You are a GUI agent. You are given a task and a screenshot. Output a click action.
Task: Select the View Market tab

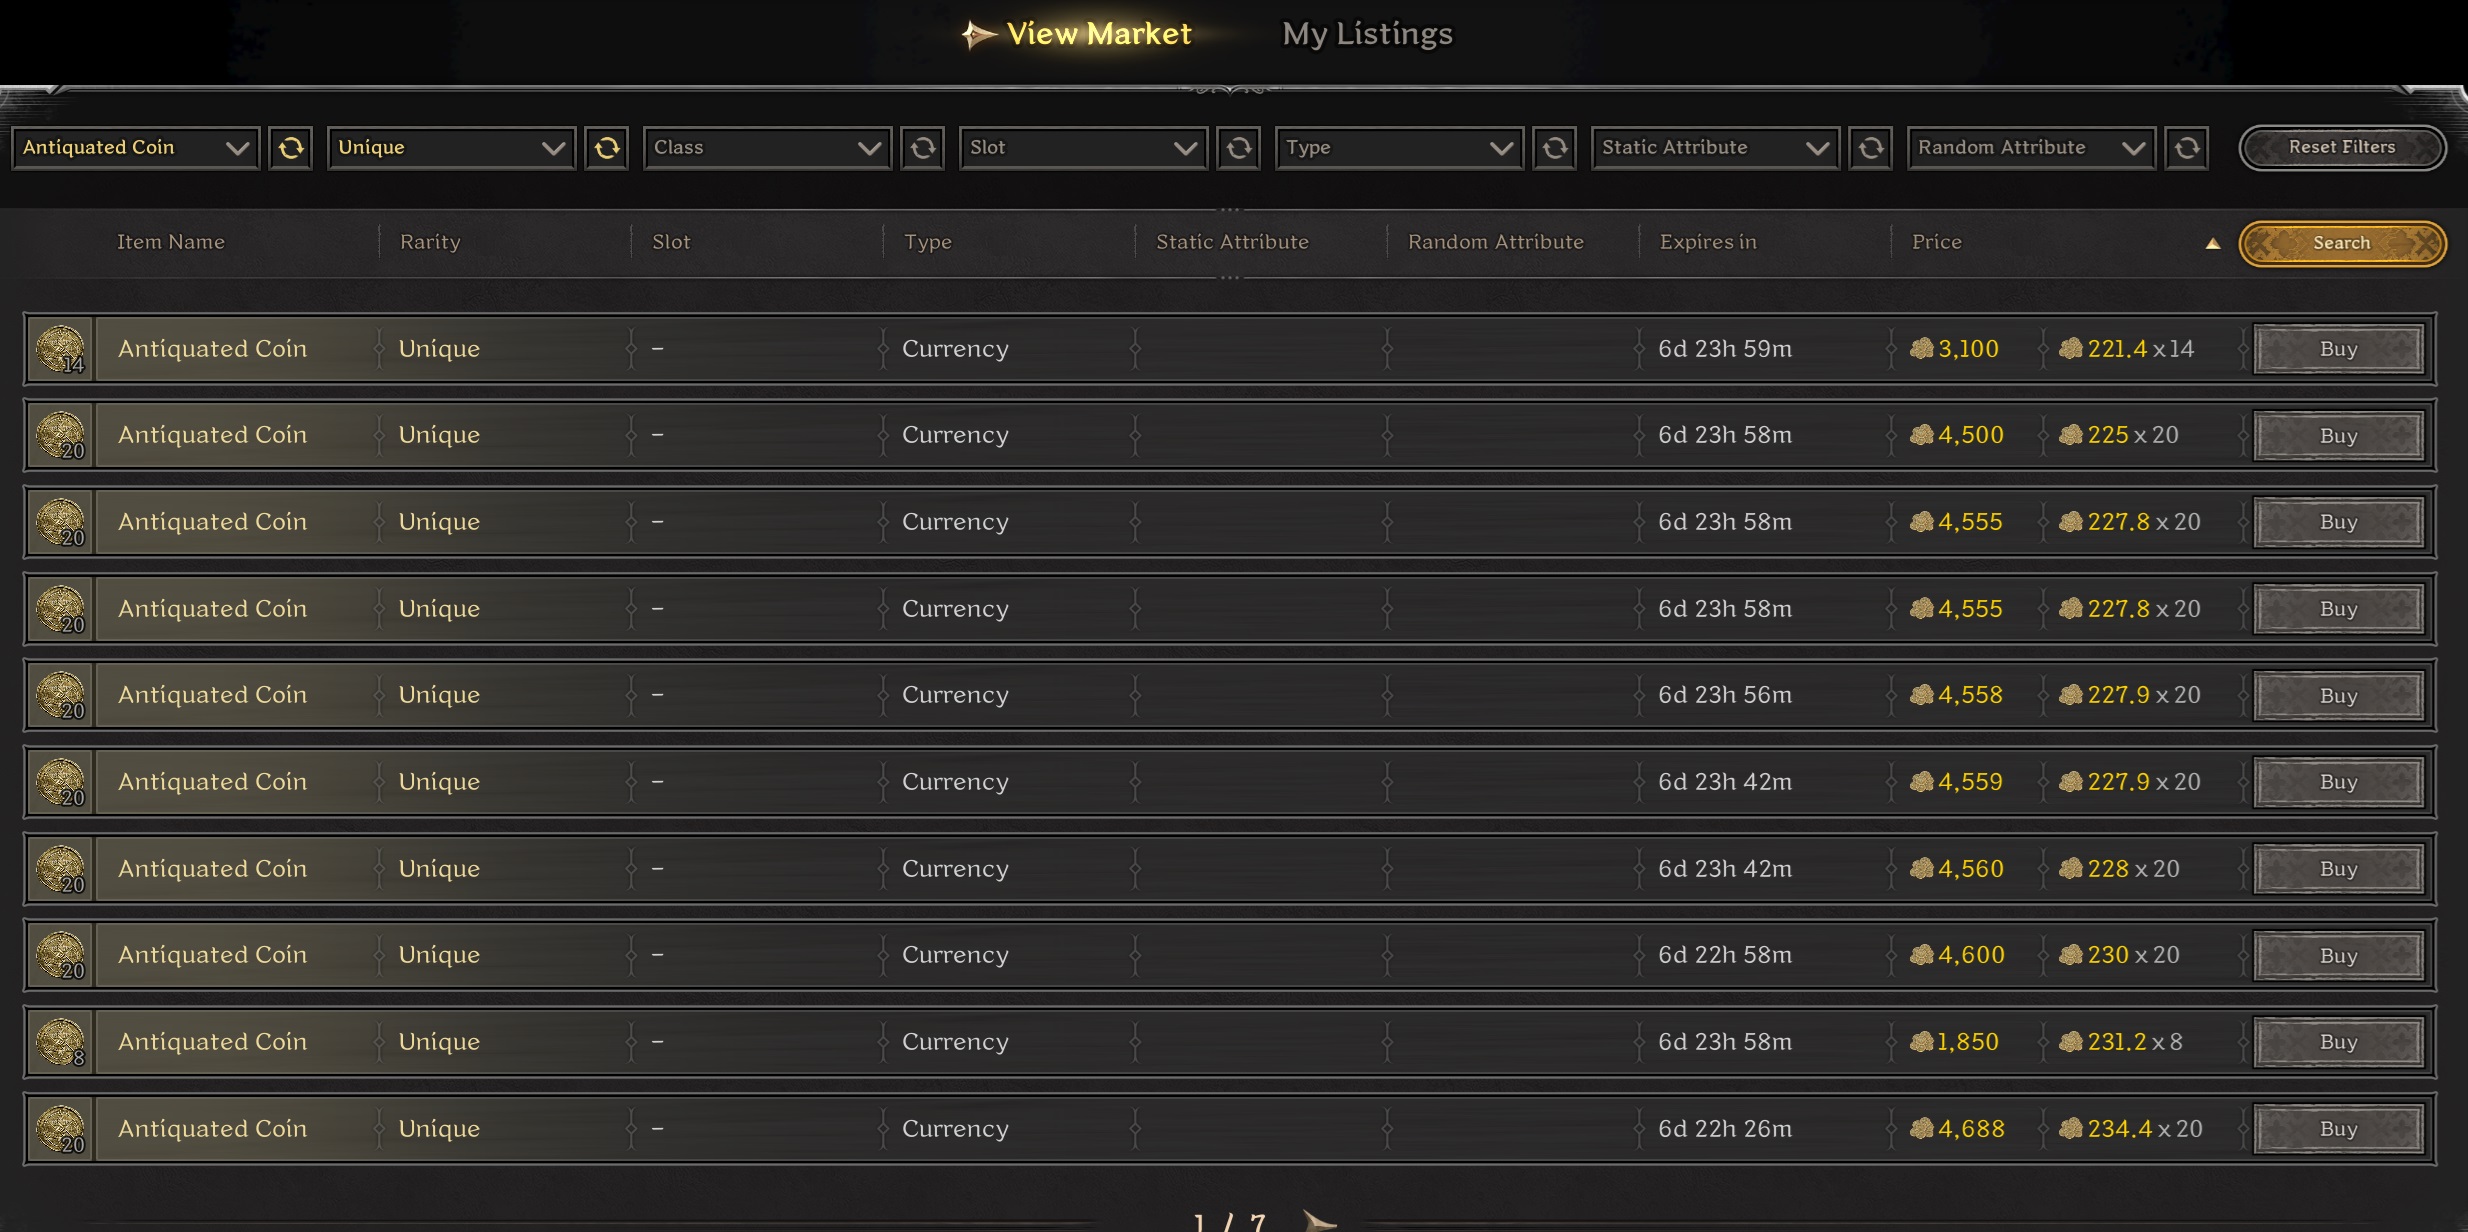(1098, 34)
